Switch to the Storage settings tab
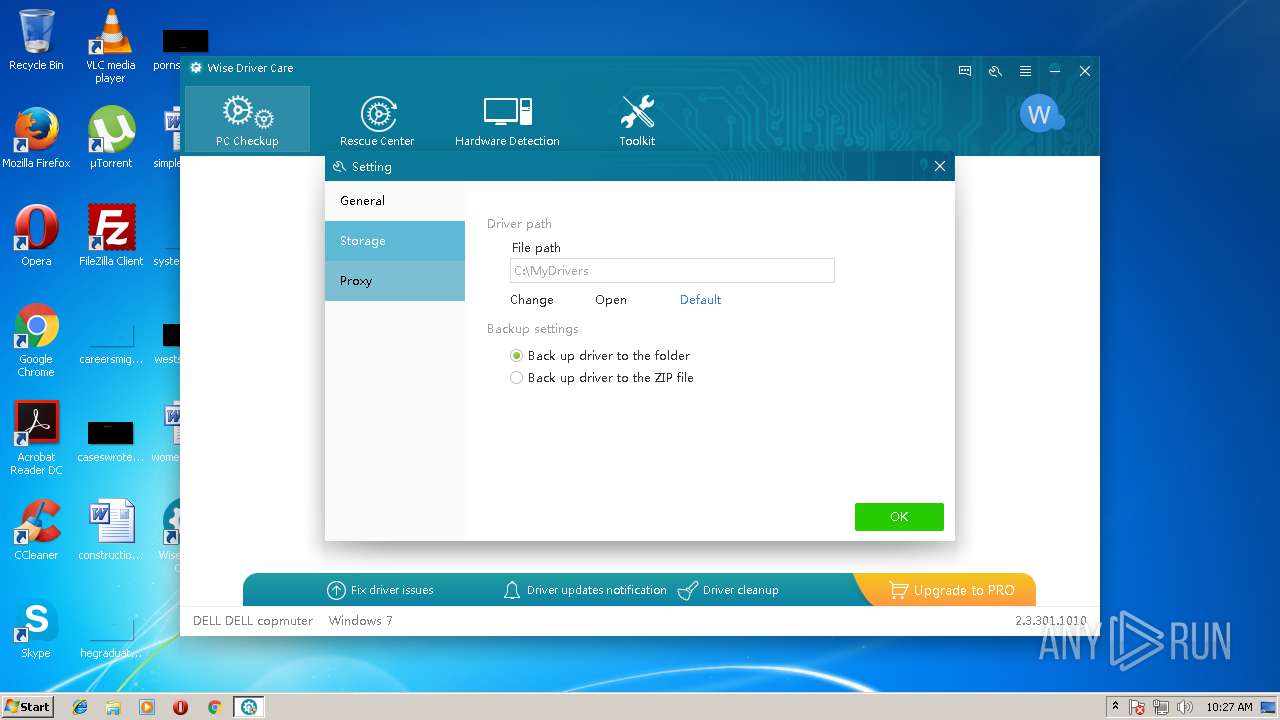The image size is (1280, 720). pyautogui.click(x=395, y=241)
